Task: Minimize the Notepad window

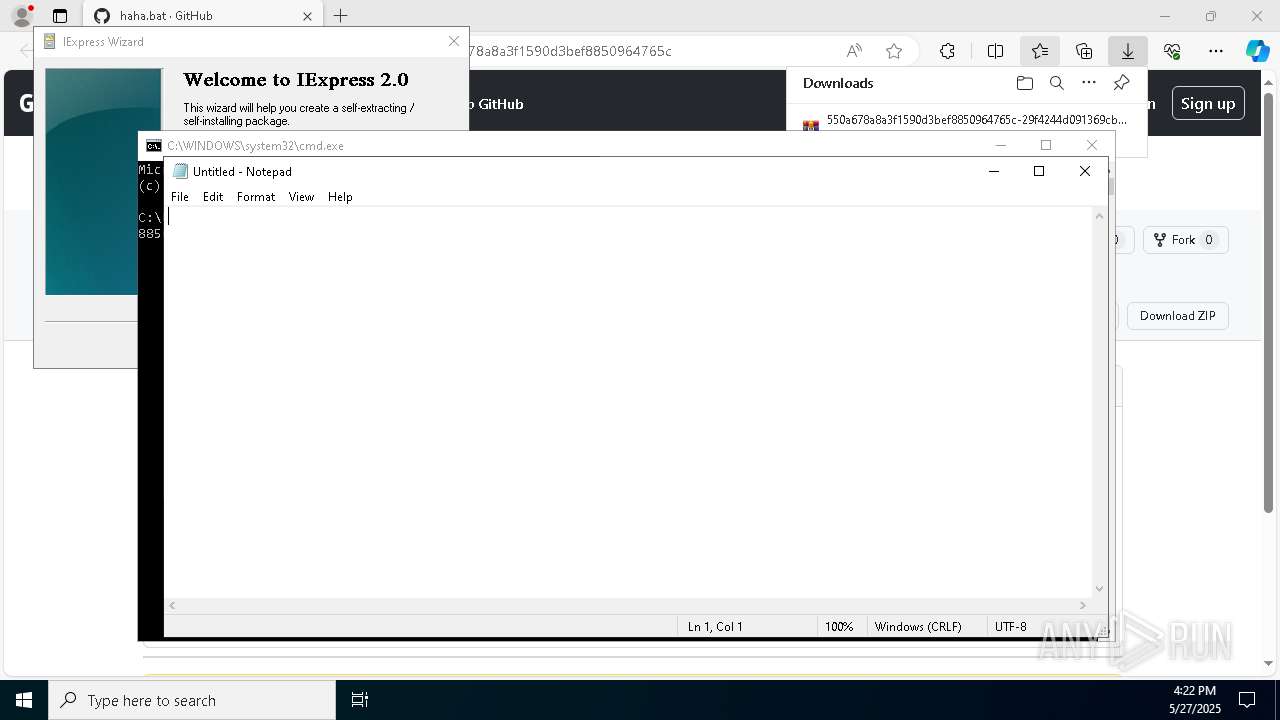Action: tap(993, 171)
